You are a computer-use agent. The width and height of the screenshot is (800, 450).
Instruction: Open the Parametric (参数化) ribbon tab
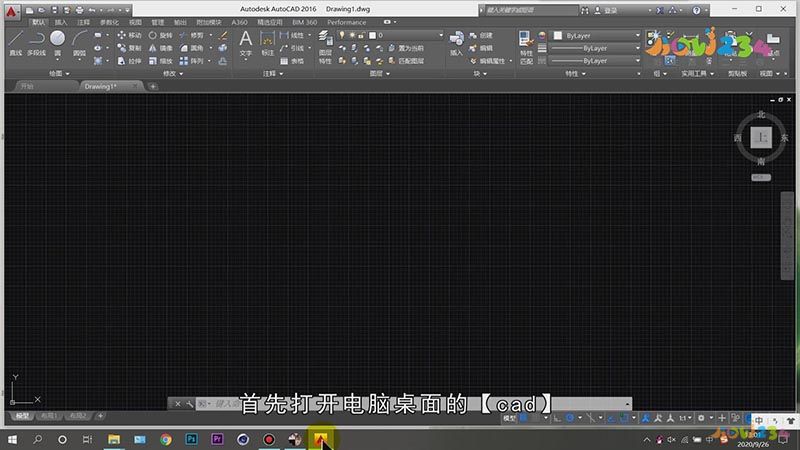click(109, 22)
